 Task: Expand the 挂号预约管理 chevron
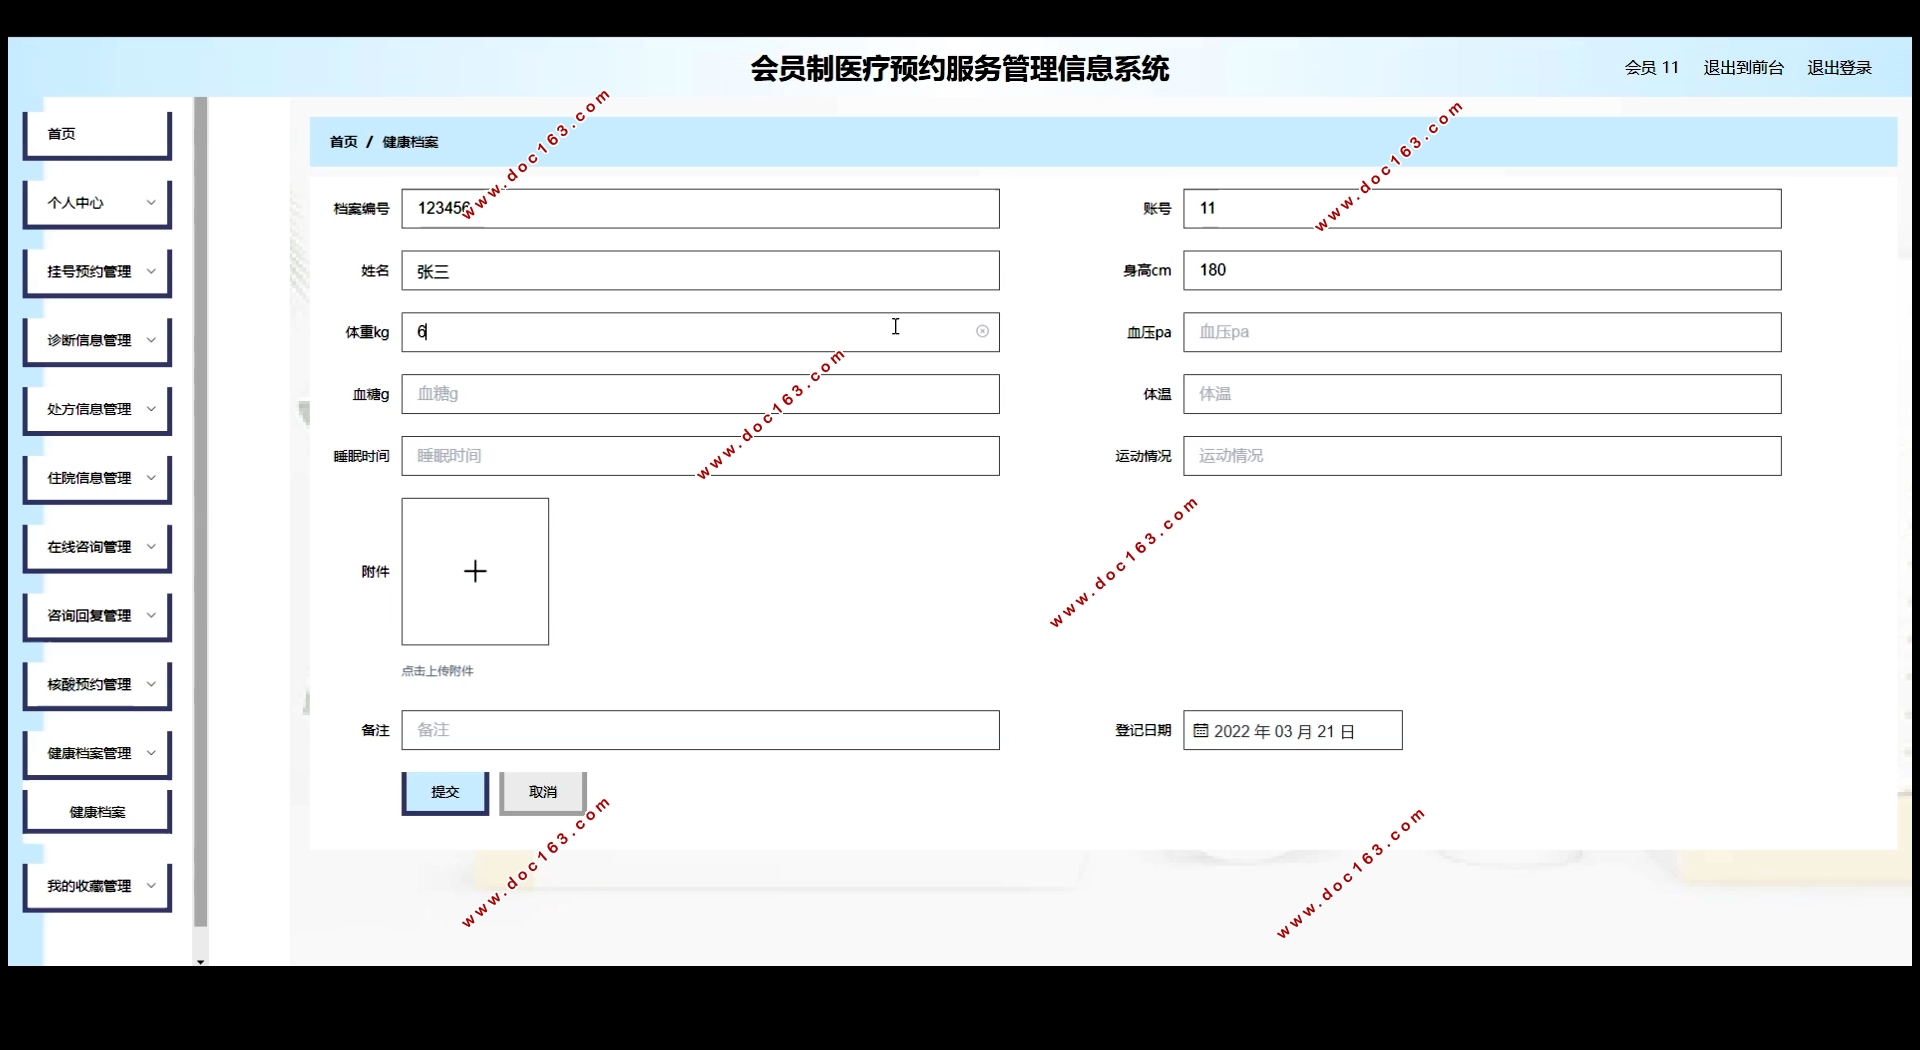pos(151,271)
